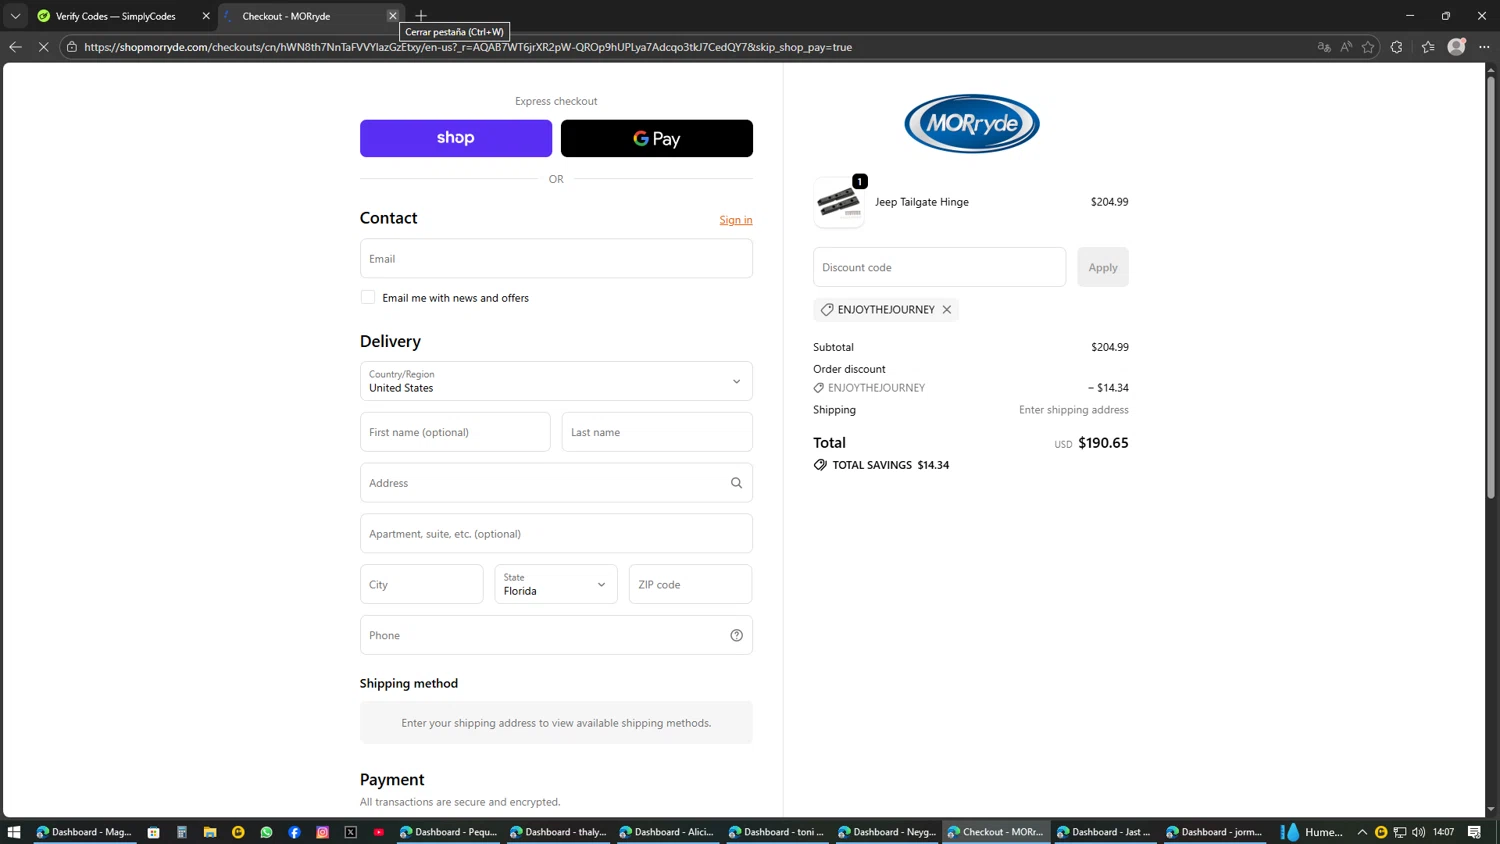The width and height of the screenshot is (1500, 844).
Task: Open the notification center icon
Action: (1474, 832)
